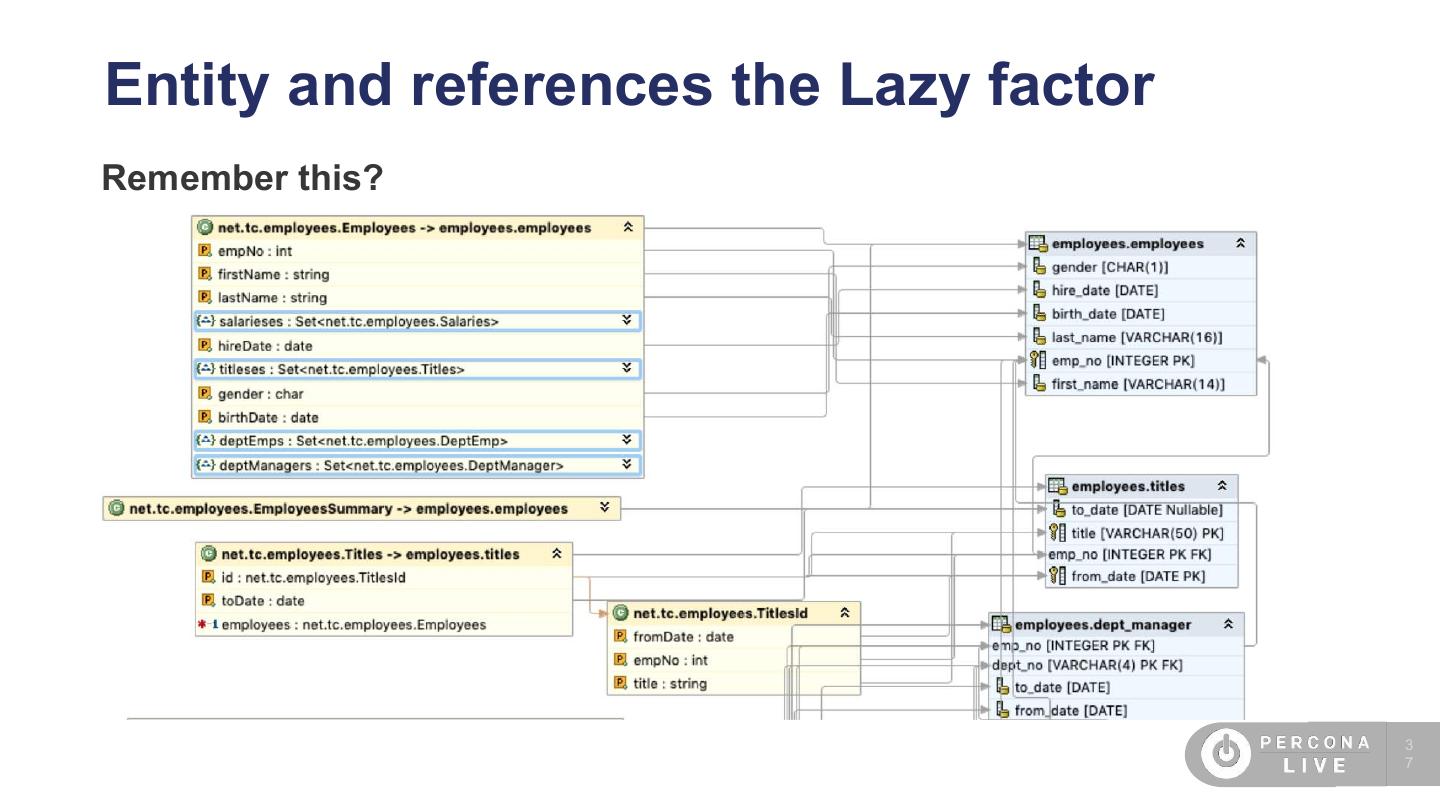Click the key icon beside title [VARCHAR(50) PK]

(1058, 533)
